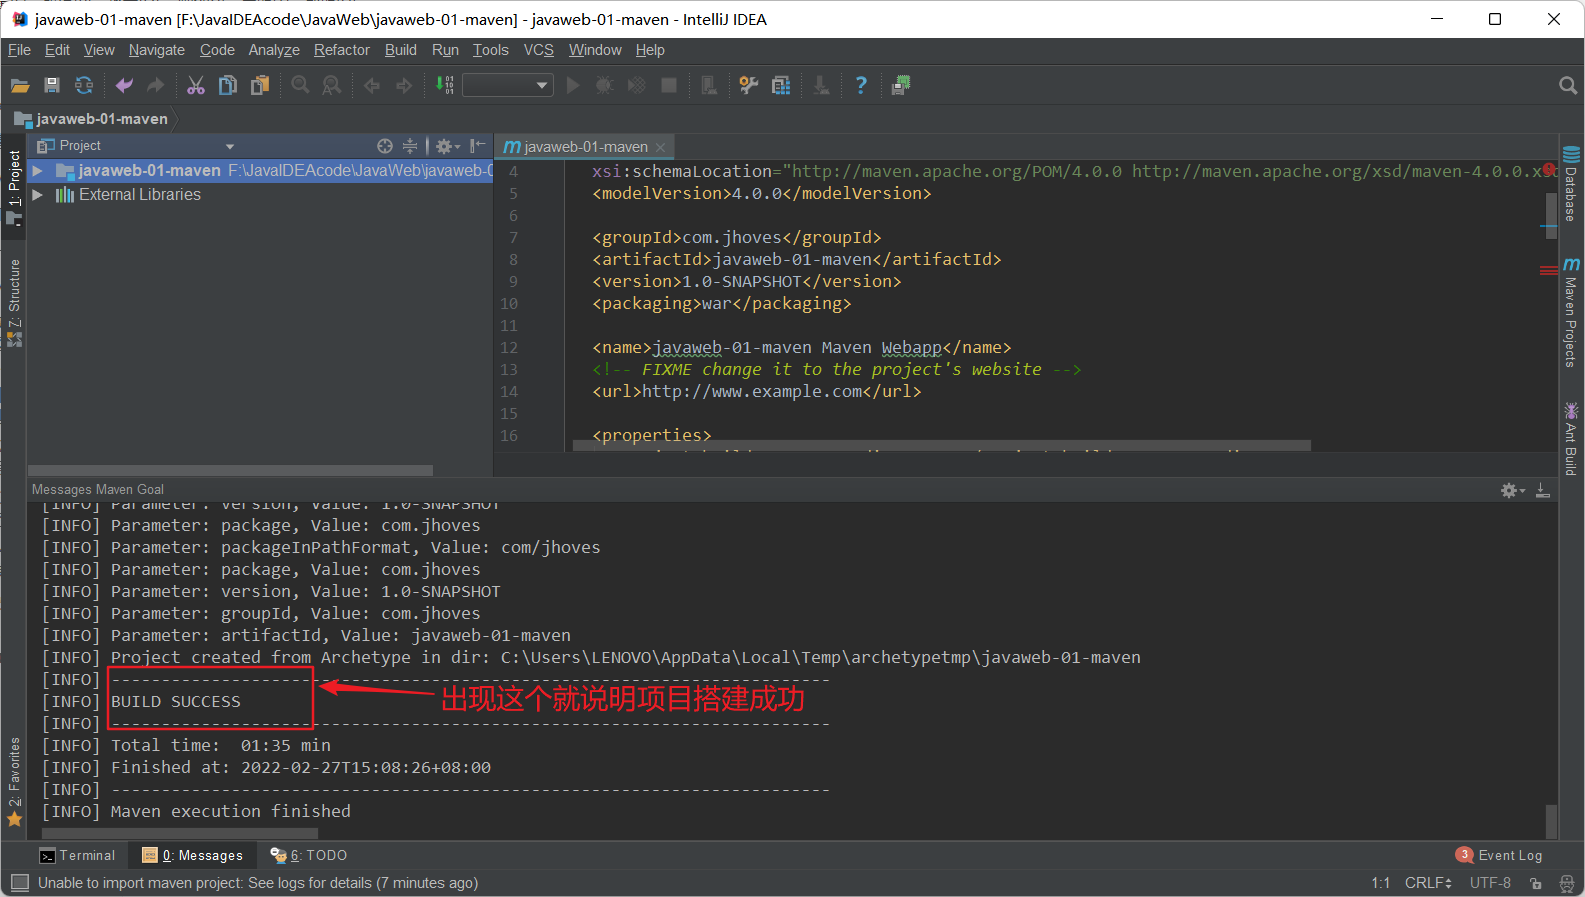The image size is (1585, 897).
Task: Expand the External Libraries node
Action: tap(37, 195)
